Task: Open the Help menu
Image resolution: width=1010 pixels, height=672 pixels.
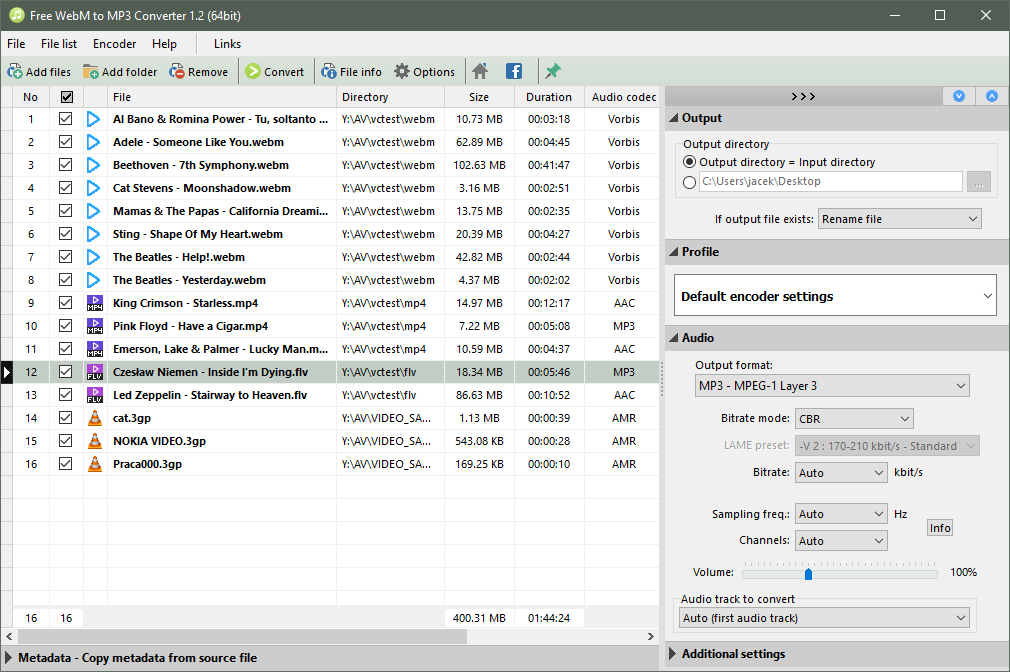Action: (164, 44)
